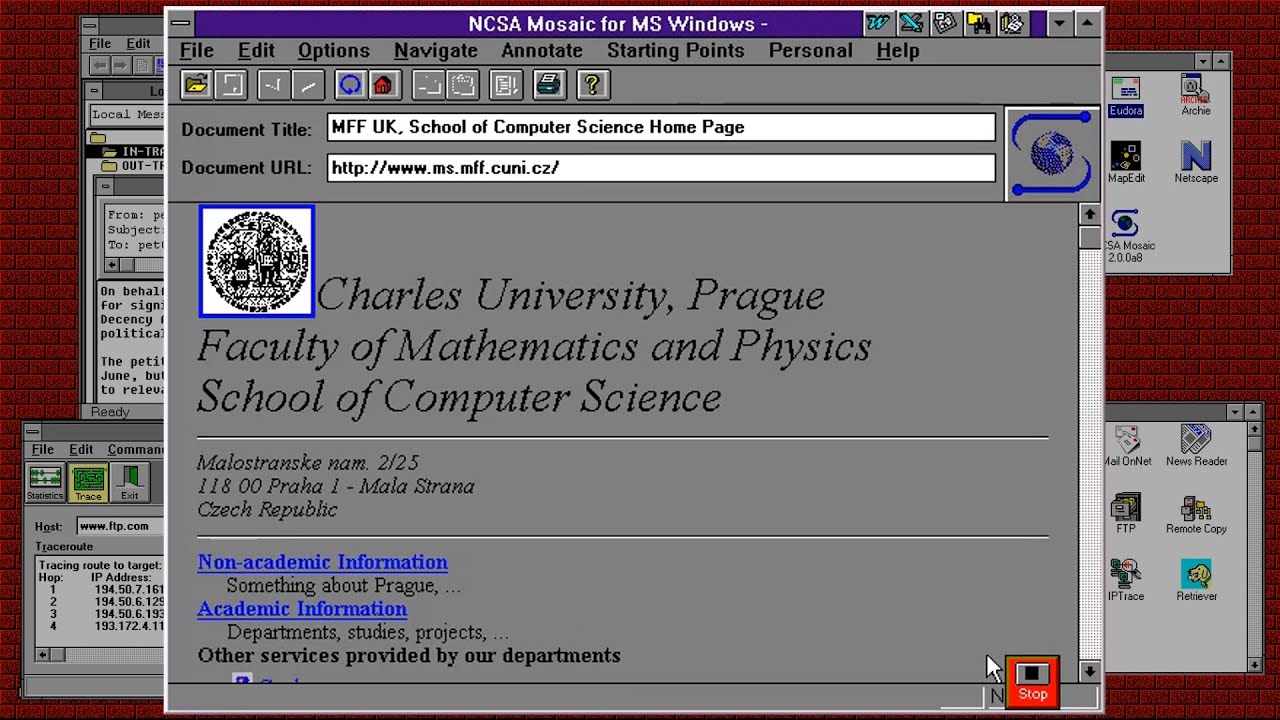The width and height of the screenshot is (1280, 720).
Task: Click the Document Title field
Action: click(x=661, y=127)
